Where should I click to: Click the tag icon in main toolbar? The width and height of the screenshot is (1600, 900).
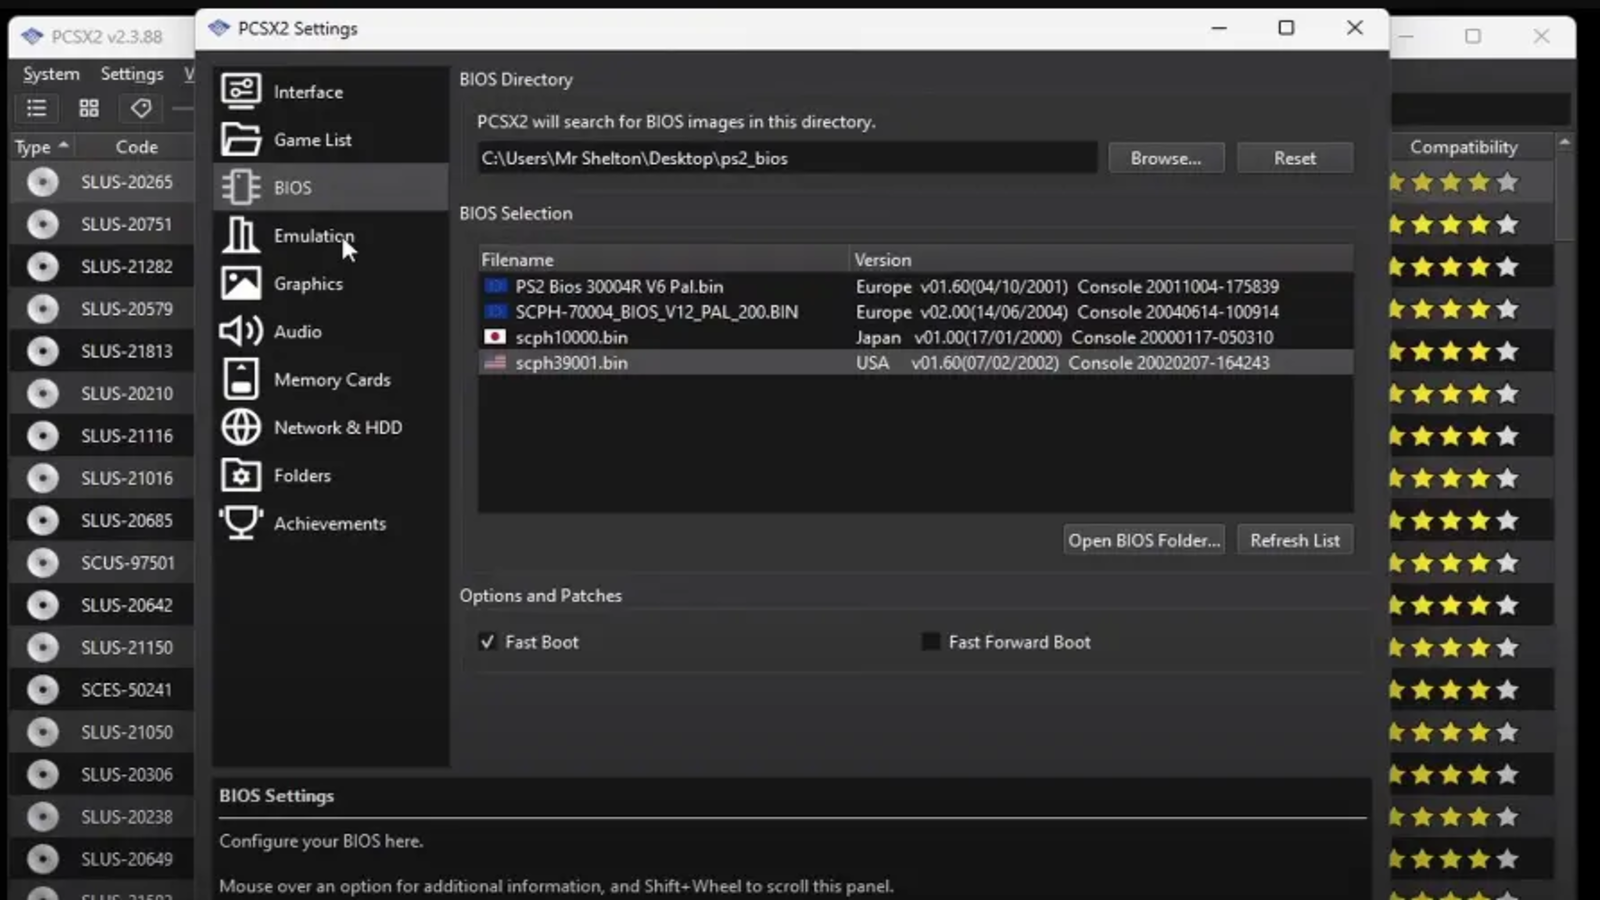point(141,108)
